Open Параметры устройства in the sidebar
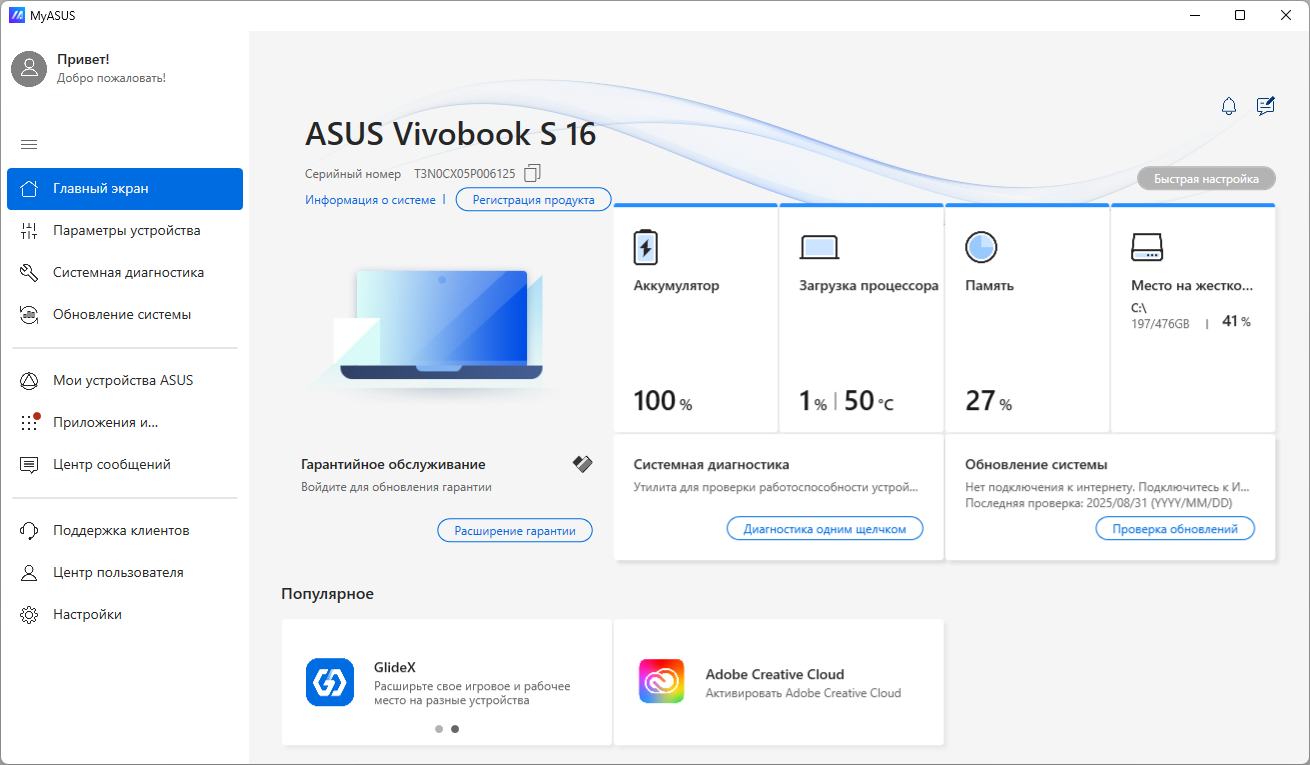This screenshot has height=765, width=1310. click(x=125, y=231)
